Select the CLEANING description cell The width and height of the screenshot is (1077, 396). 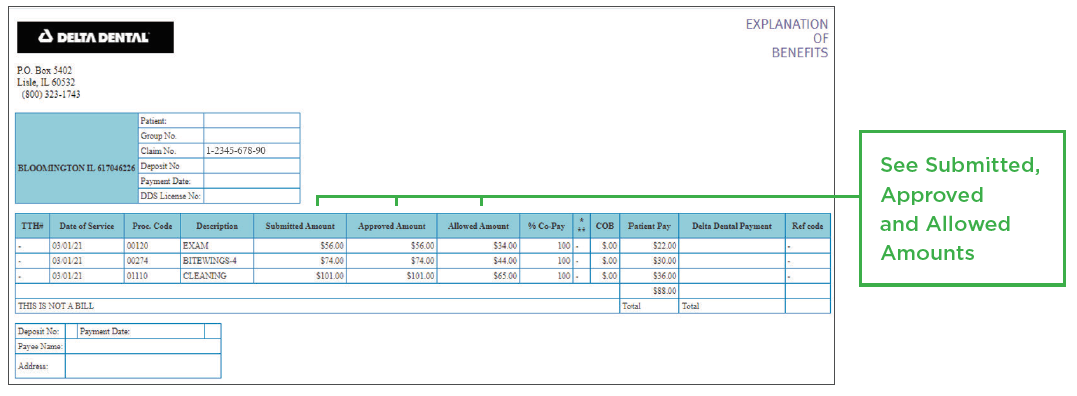coord(217,276)
